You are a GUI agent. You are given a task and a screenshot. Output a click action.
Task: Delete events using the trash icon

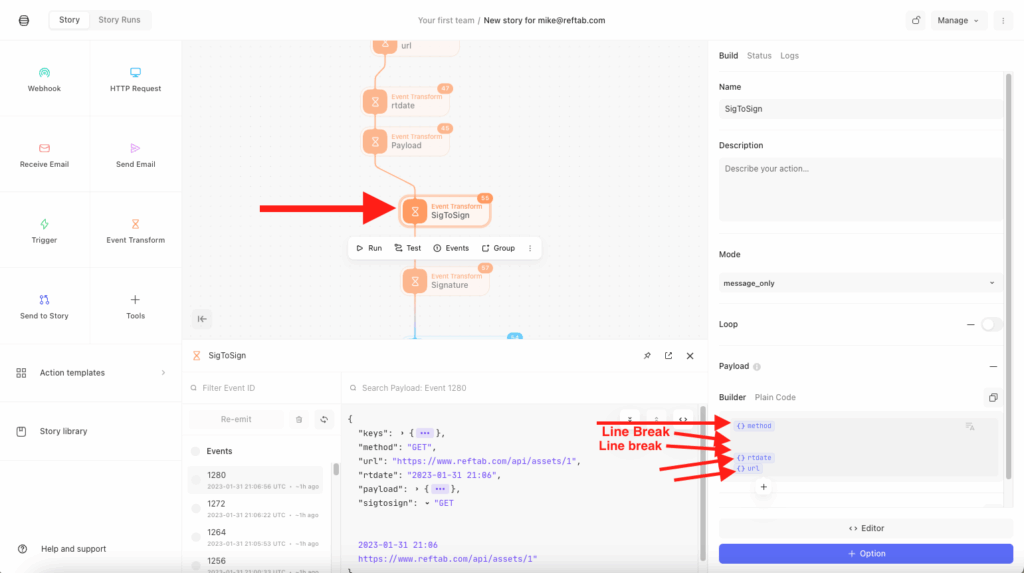pyautogui.click(x=298, y=420)
